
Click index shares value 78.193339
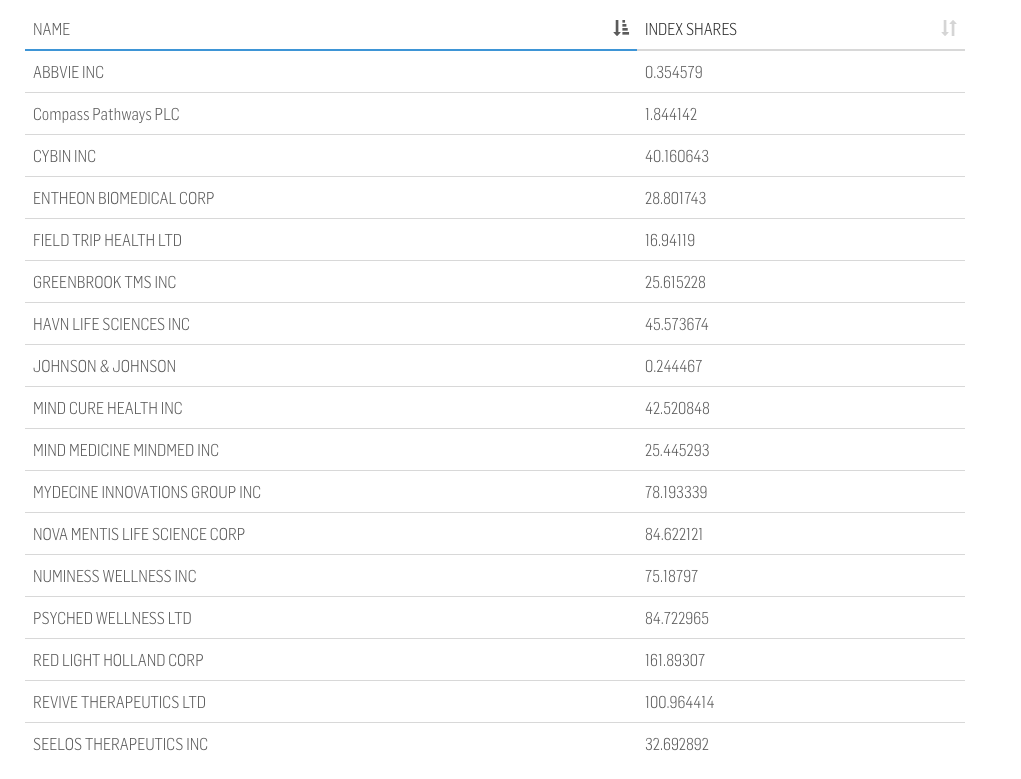(x=676, y=492)
